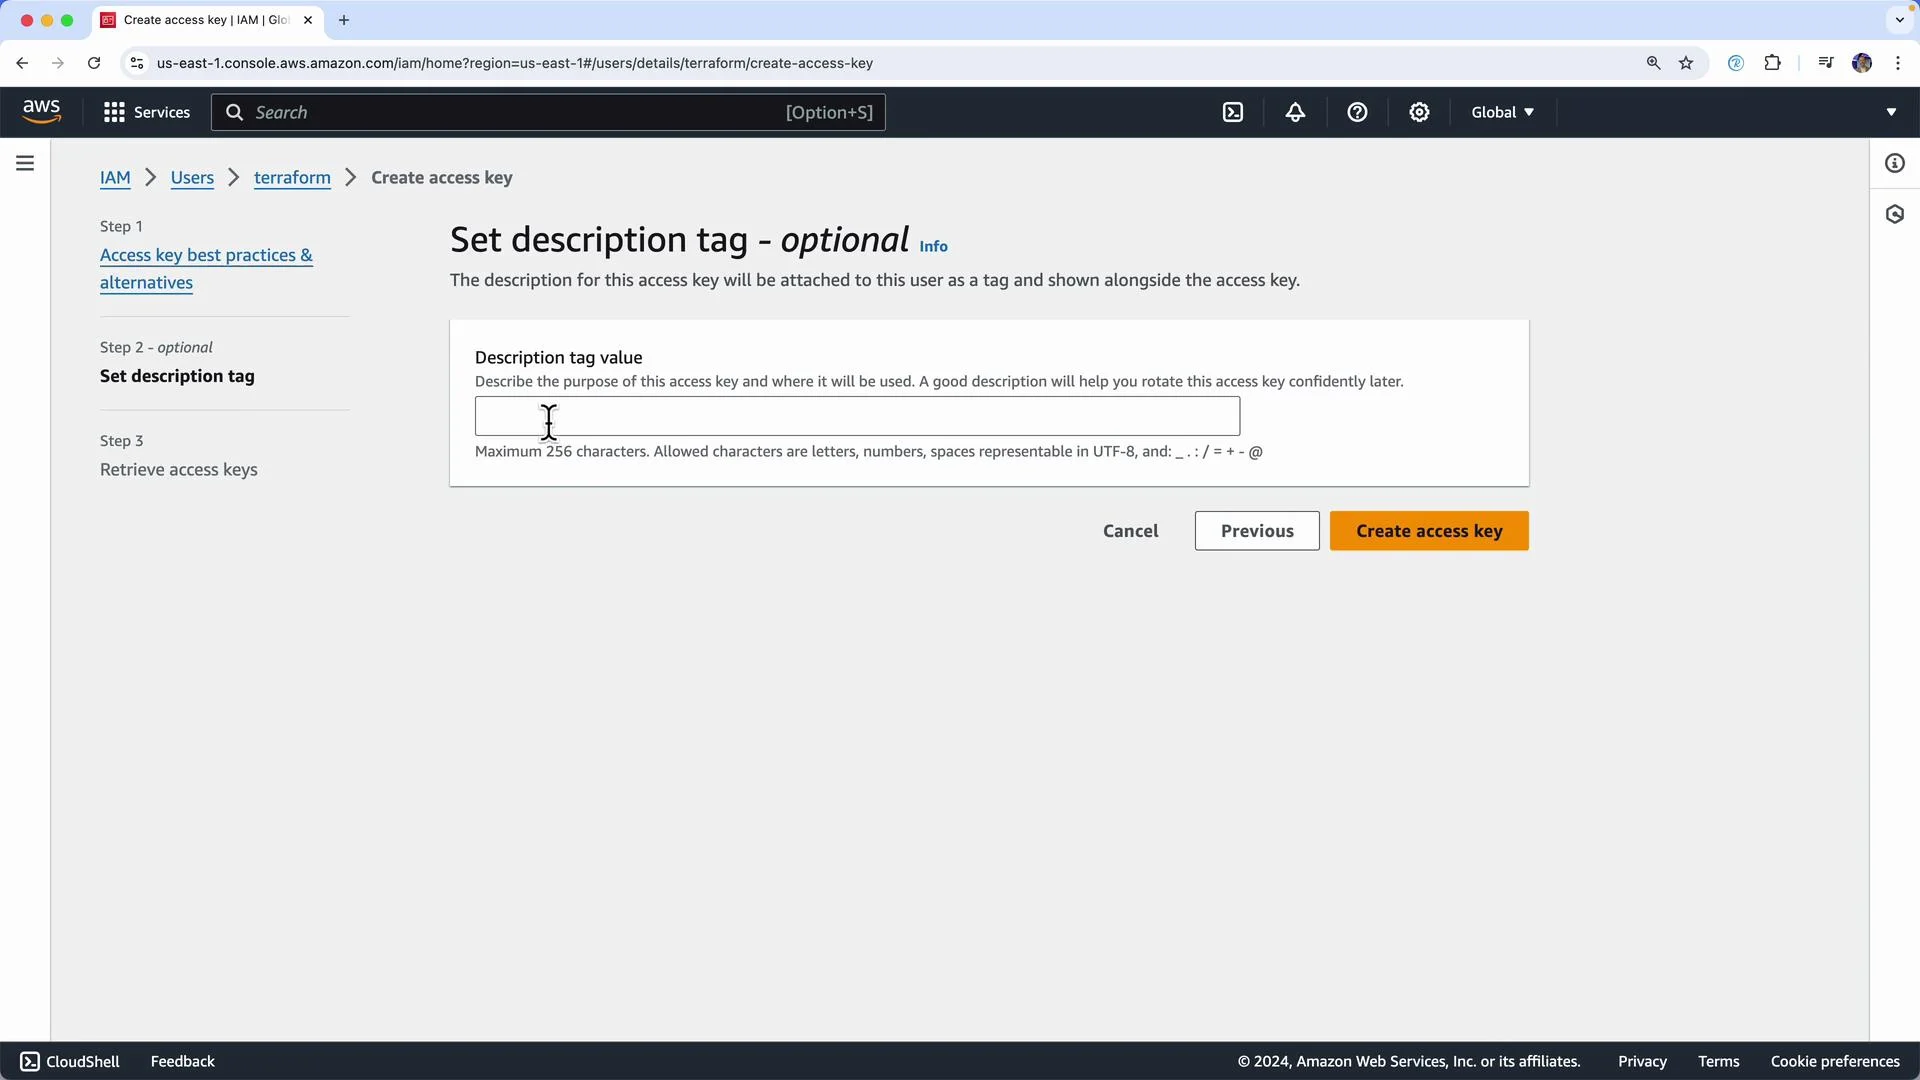Click the address bar URL
The image size is (1920, 1080).
(x=515, y=63)
